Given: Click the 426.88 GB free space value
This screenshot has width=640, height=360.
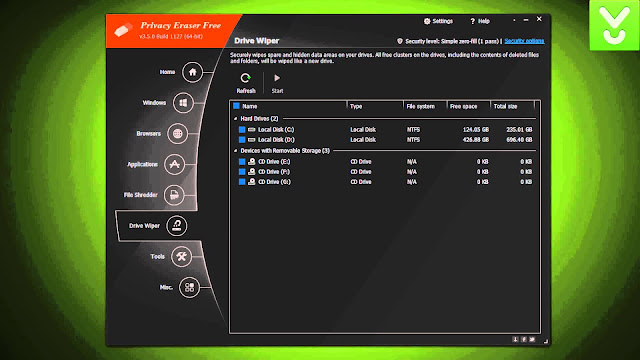Looking at the screenshot, I should [476, 140].
